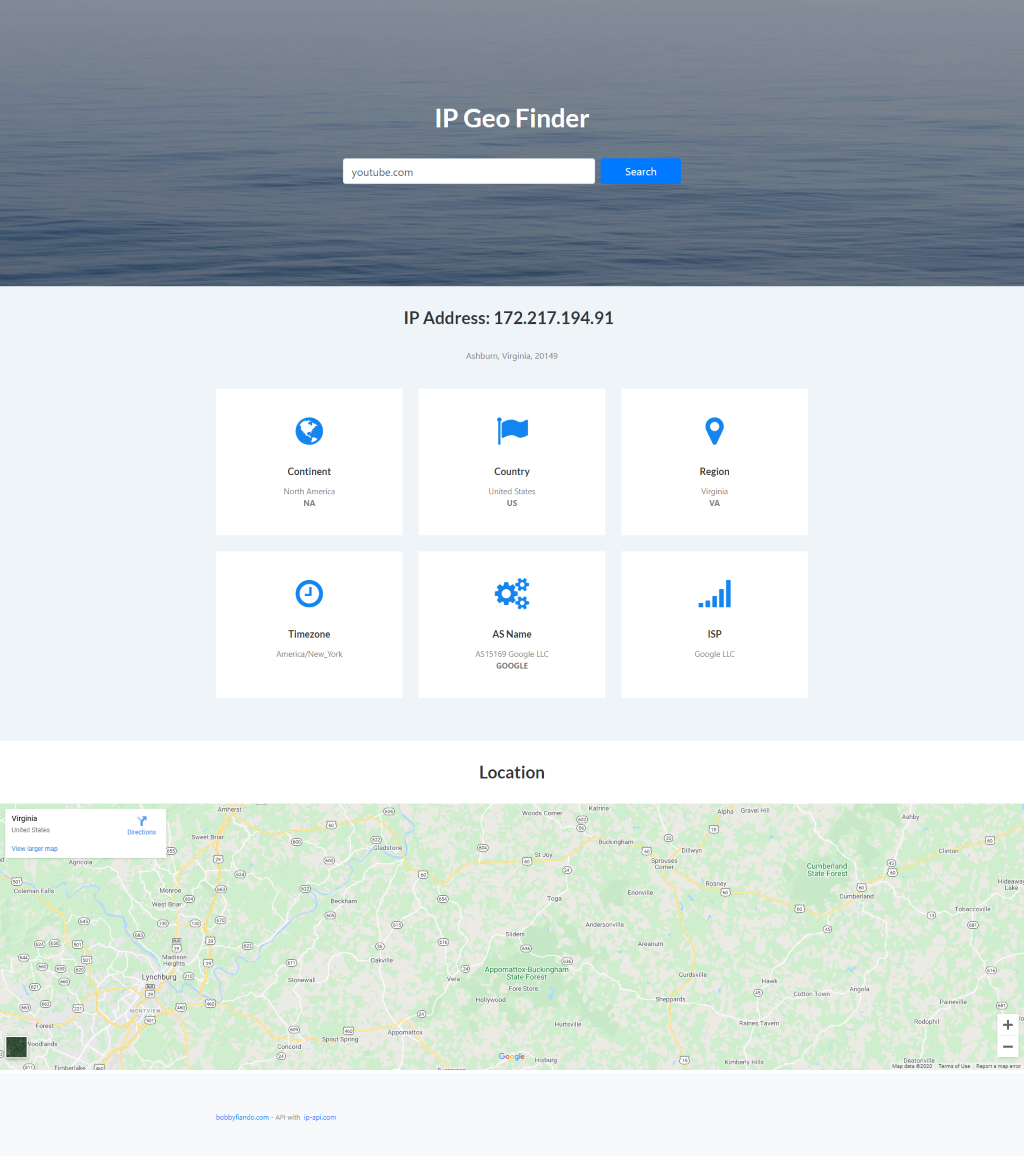Click the Timezone card title
The width and height of the screenshot is (1024, 1156).
tap(309, 634)
